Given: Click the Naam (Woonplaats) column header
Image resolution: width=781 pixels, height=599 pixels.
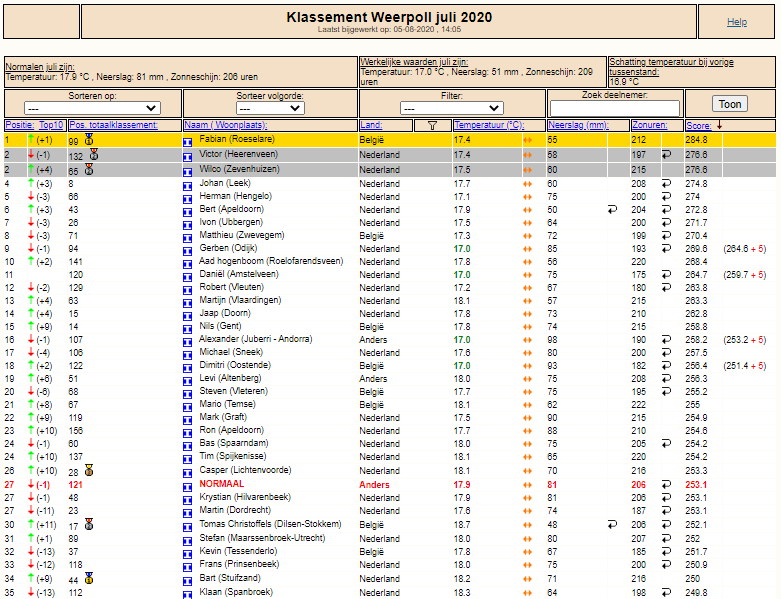Looking at the screenshot, I should [226, 125].
